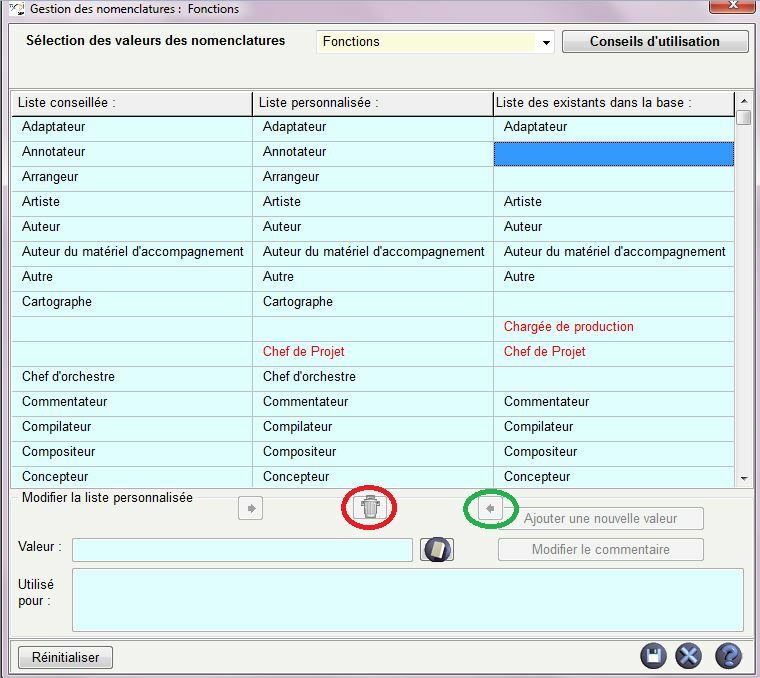The image size is (760, 678).
Task: Click the notepad icon beside Valeur field
Action: [437, 549]
